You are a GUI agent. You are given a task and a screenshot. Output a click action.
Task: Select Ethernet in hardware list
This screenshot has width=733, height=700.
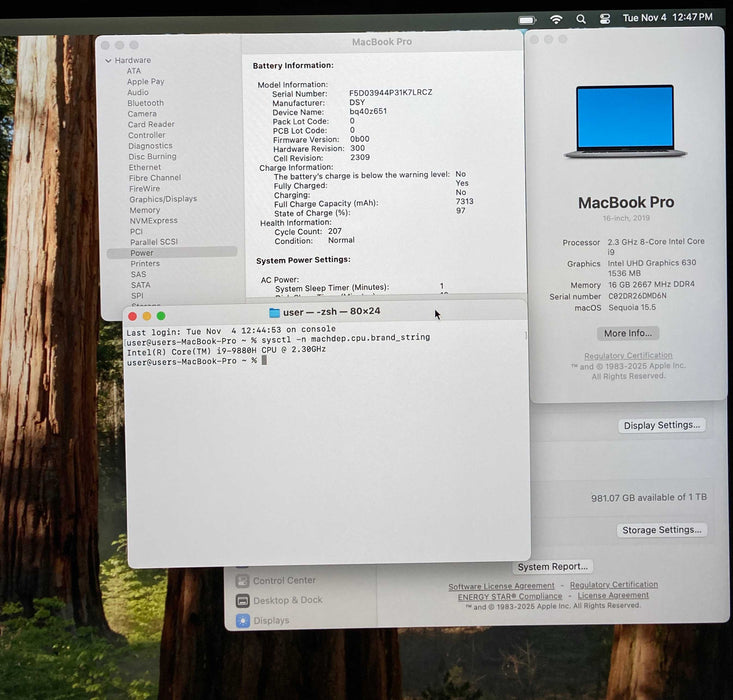pyautogui.click(x=145, y=167)
